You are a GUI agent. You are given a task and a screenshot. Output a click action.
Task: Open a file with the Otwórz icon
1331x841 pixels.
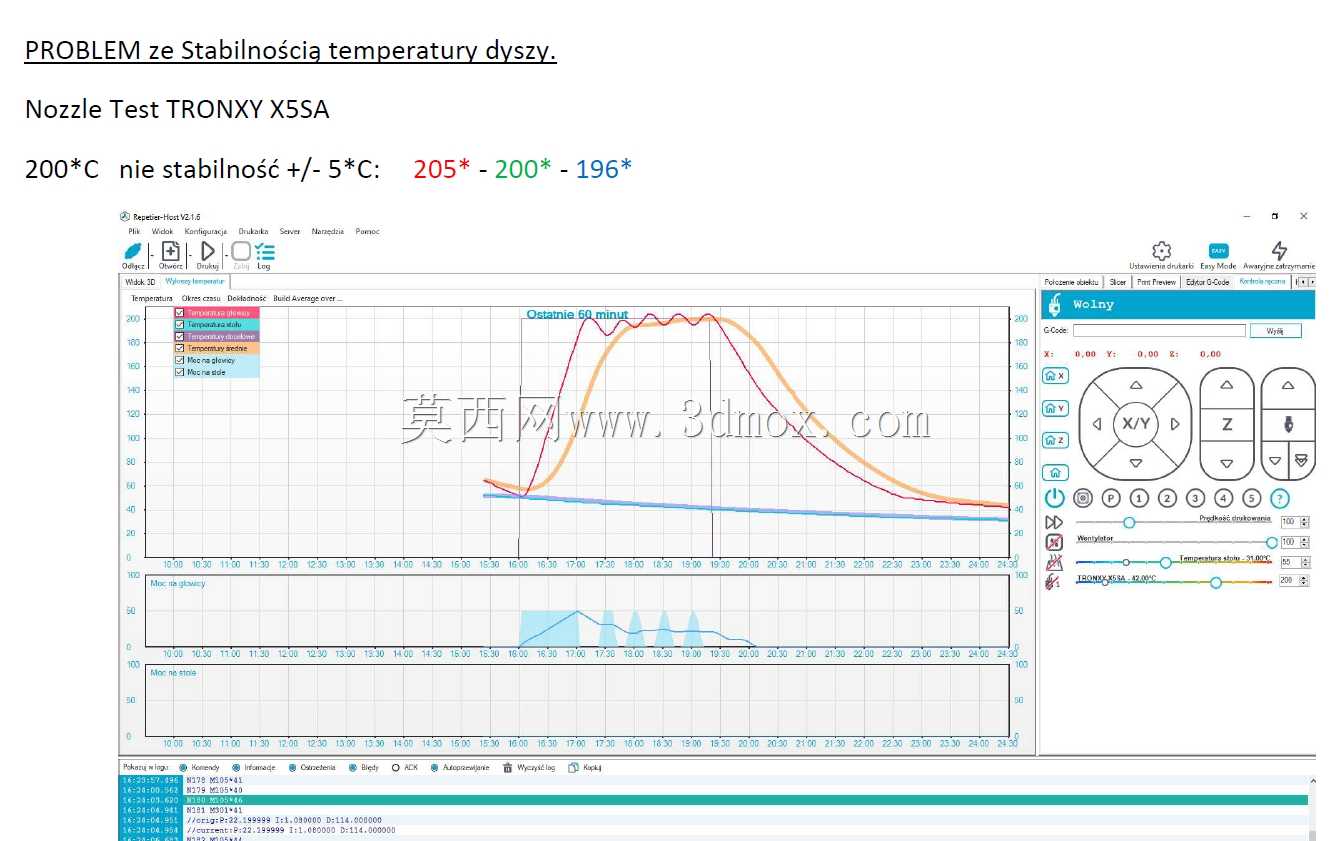170,252
